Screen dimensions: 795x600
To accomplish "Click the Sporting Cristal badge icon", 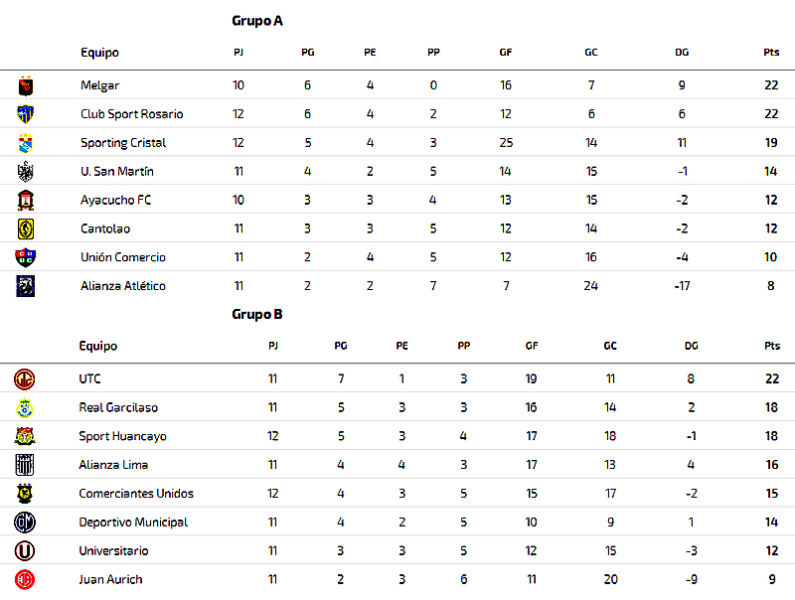I will [x=25, y=143].
